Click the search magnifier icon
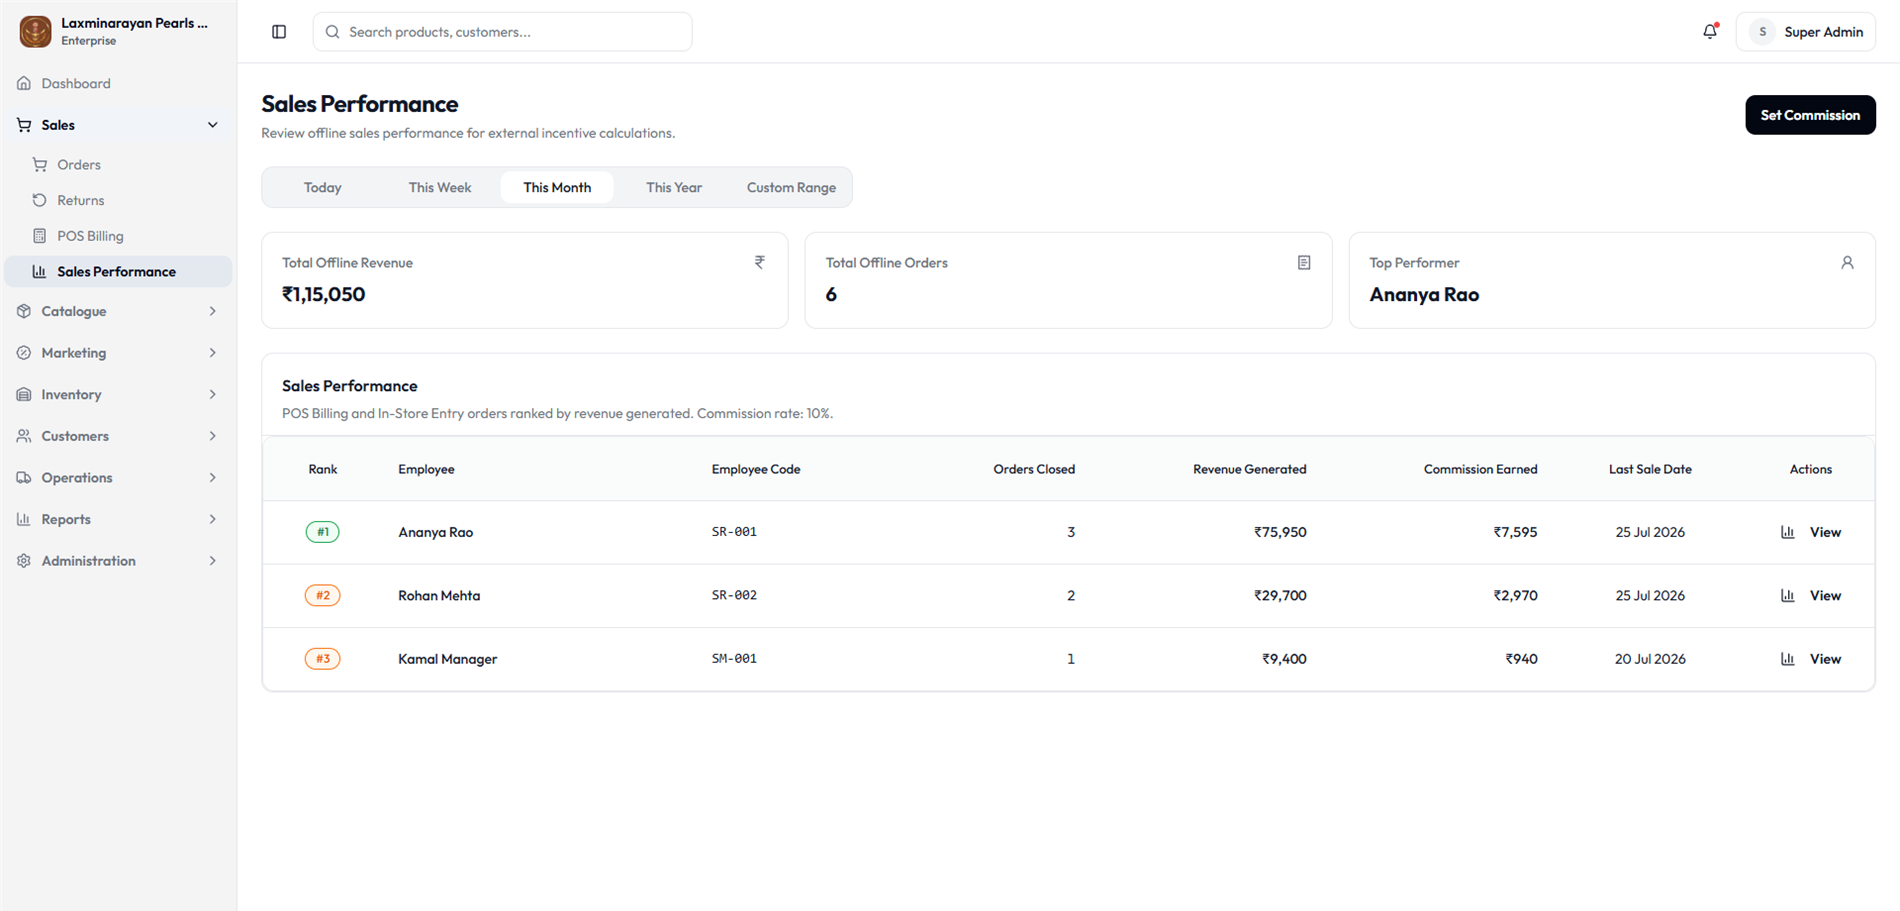This screenshot has width=1900, height=911. (333, 32)
